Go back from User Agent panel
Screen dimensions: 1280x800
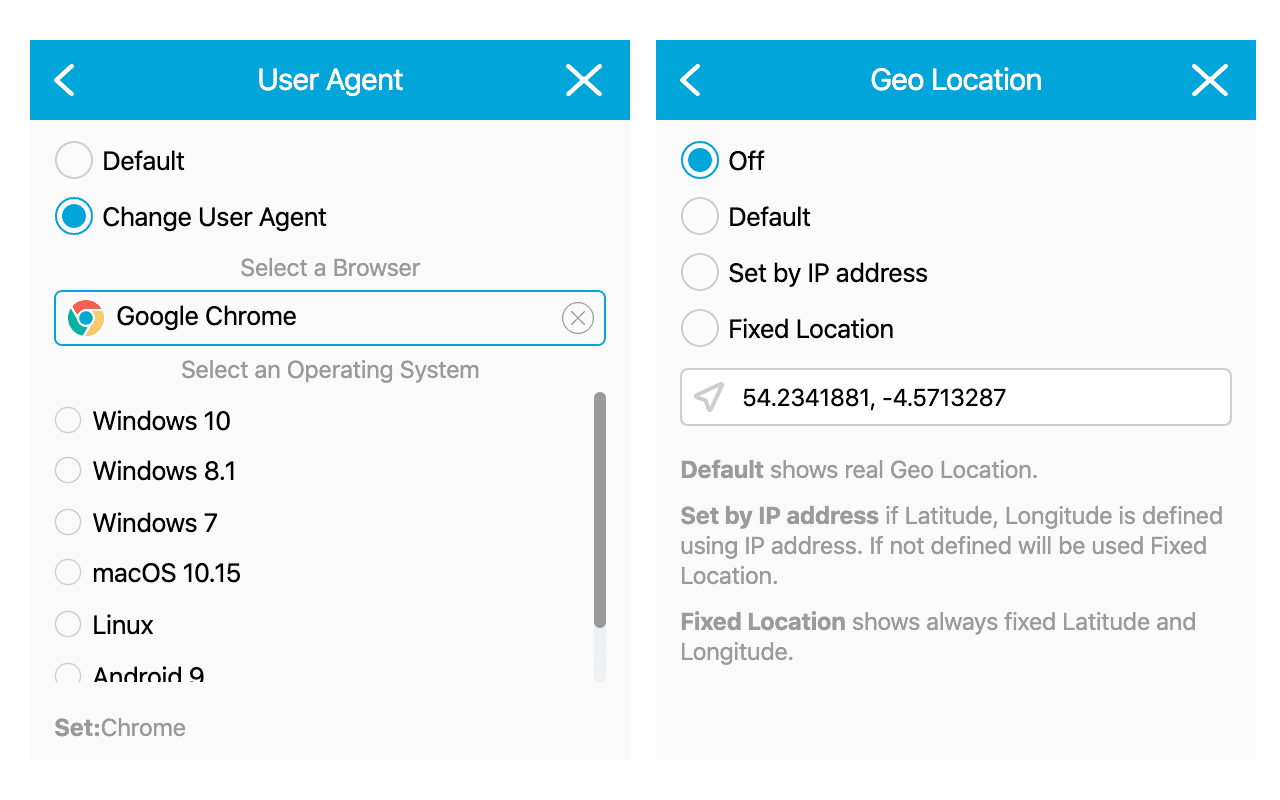coord(65,80)
